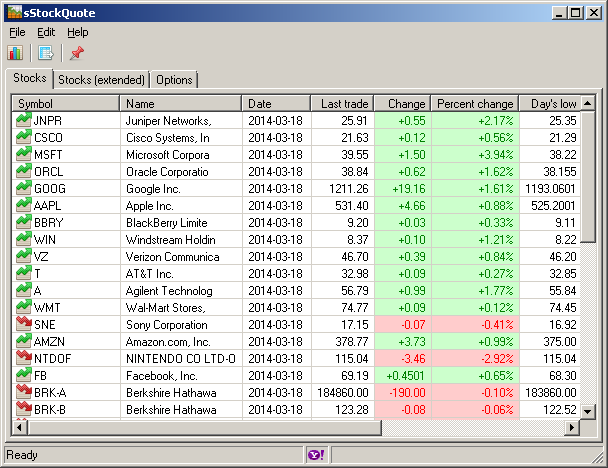The height and width of the screenshot is (468, 608).
Task: Click the horizontal scrollbar left arrow
Action: coord(19,428)
